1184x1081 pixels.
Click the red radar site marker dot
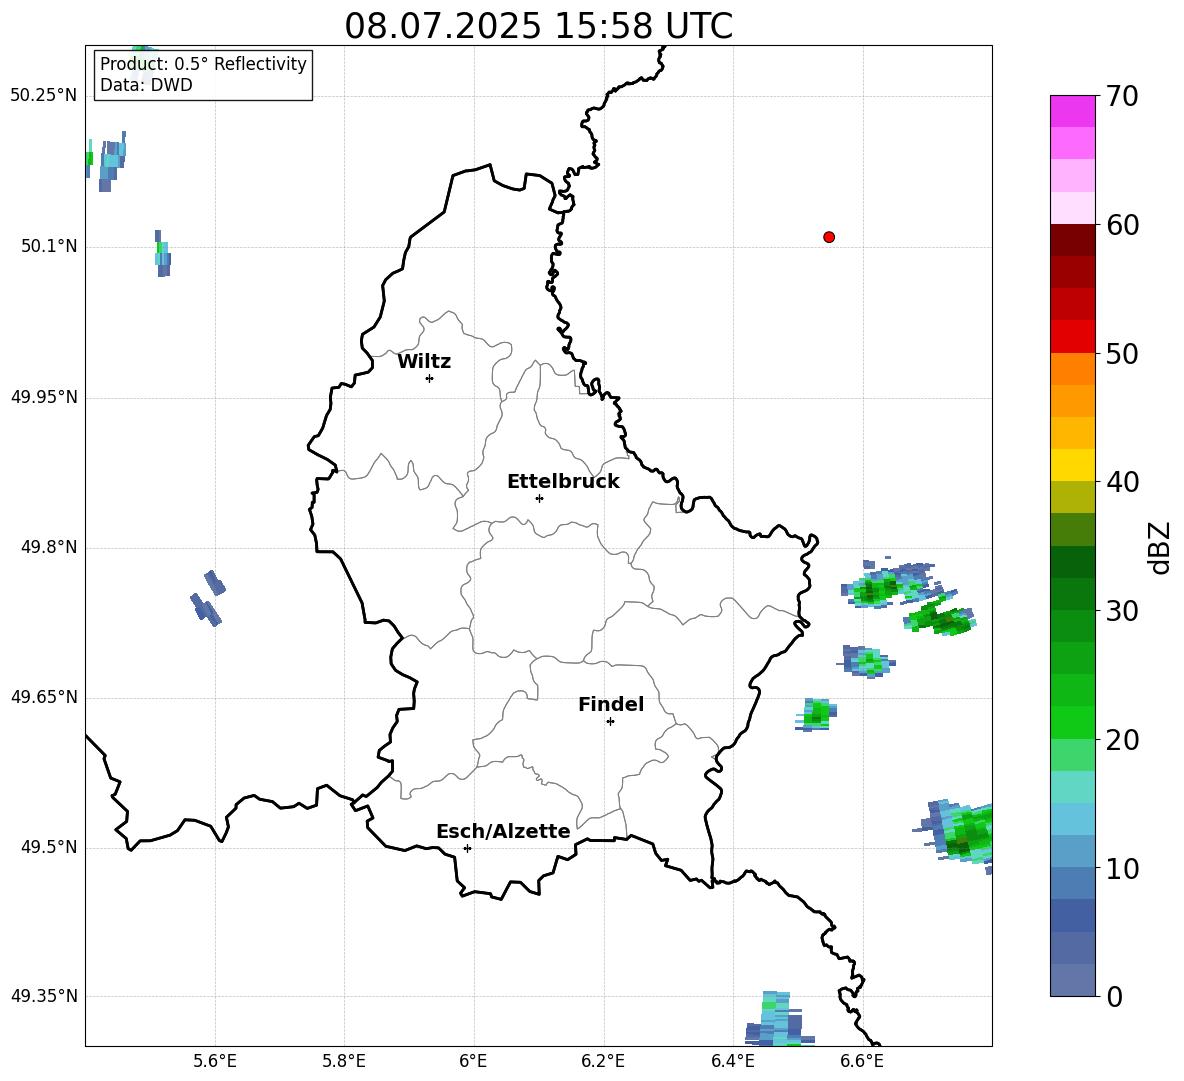[829, 237]
